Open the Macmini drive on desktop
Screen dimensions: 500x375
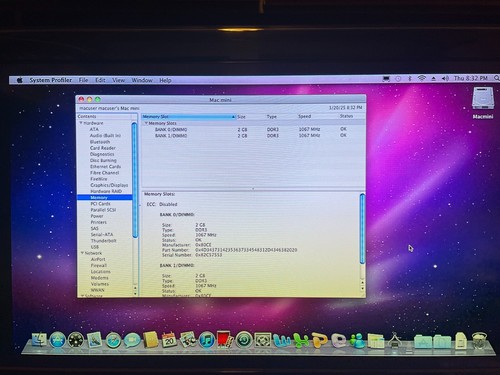(x=483, y=102)
